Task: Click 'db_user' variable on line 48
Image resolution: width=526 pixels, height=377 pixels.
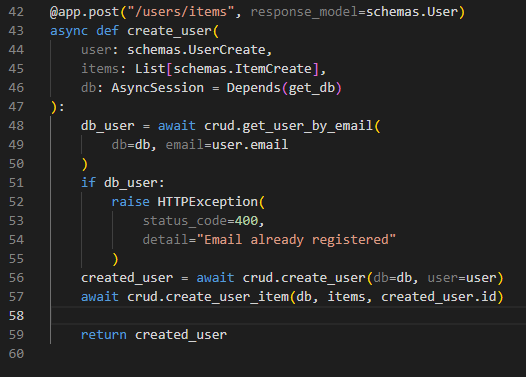Action: tap(108, 126)
